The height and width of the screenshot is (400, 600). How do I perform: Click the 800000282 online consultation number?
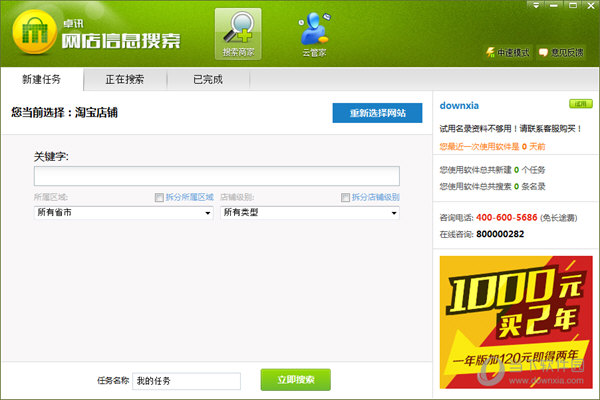[500, 234]
